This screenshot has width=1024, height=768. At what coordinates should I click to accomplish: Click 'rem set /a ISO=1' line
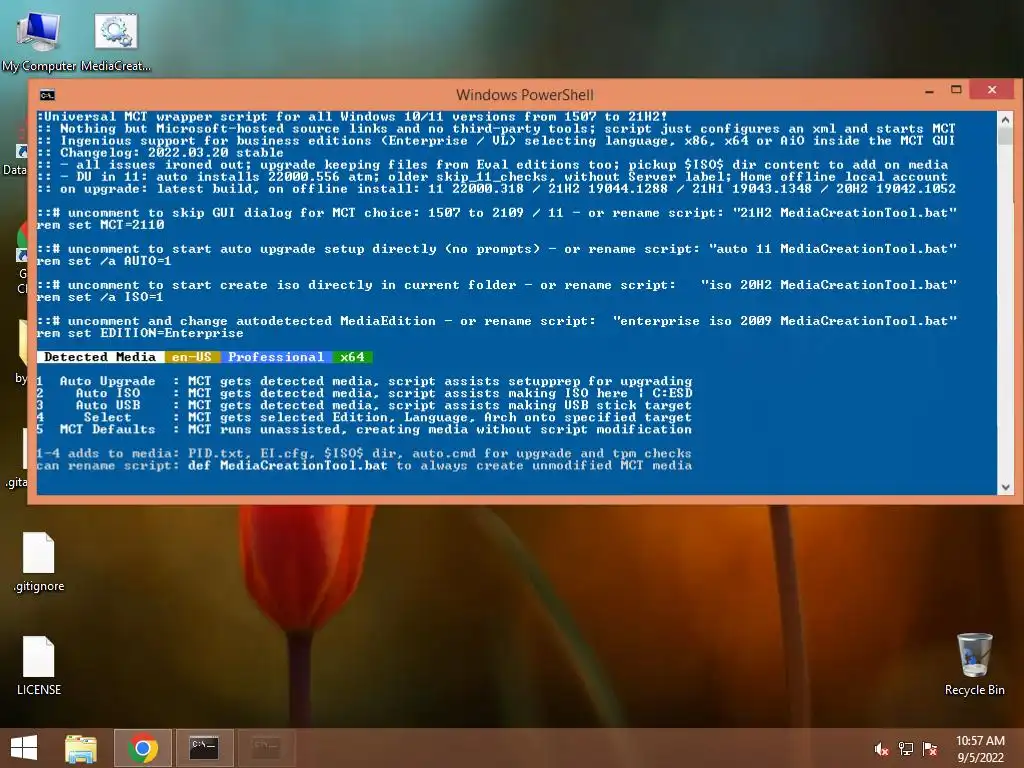pyautogui.click(x=101, y=297)
